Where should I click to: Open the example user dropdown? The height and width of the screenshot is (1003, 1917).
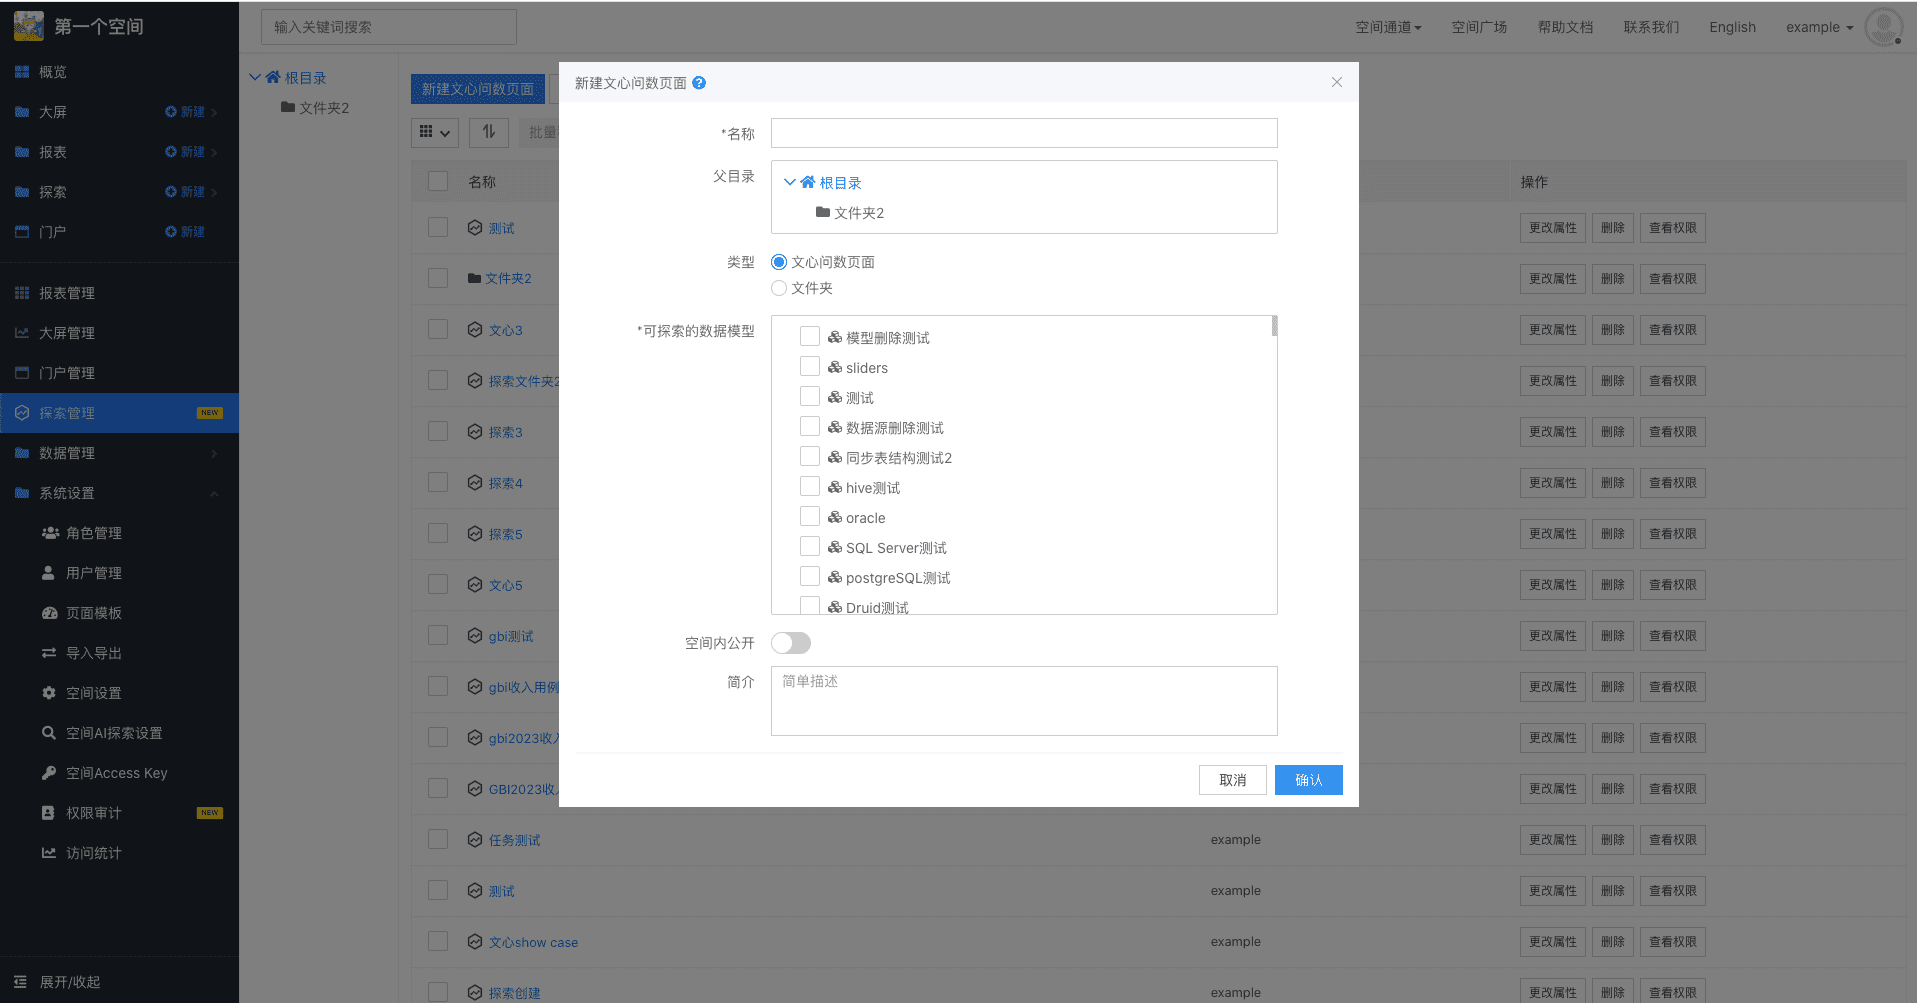1819,27
